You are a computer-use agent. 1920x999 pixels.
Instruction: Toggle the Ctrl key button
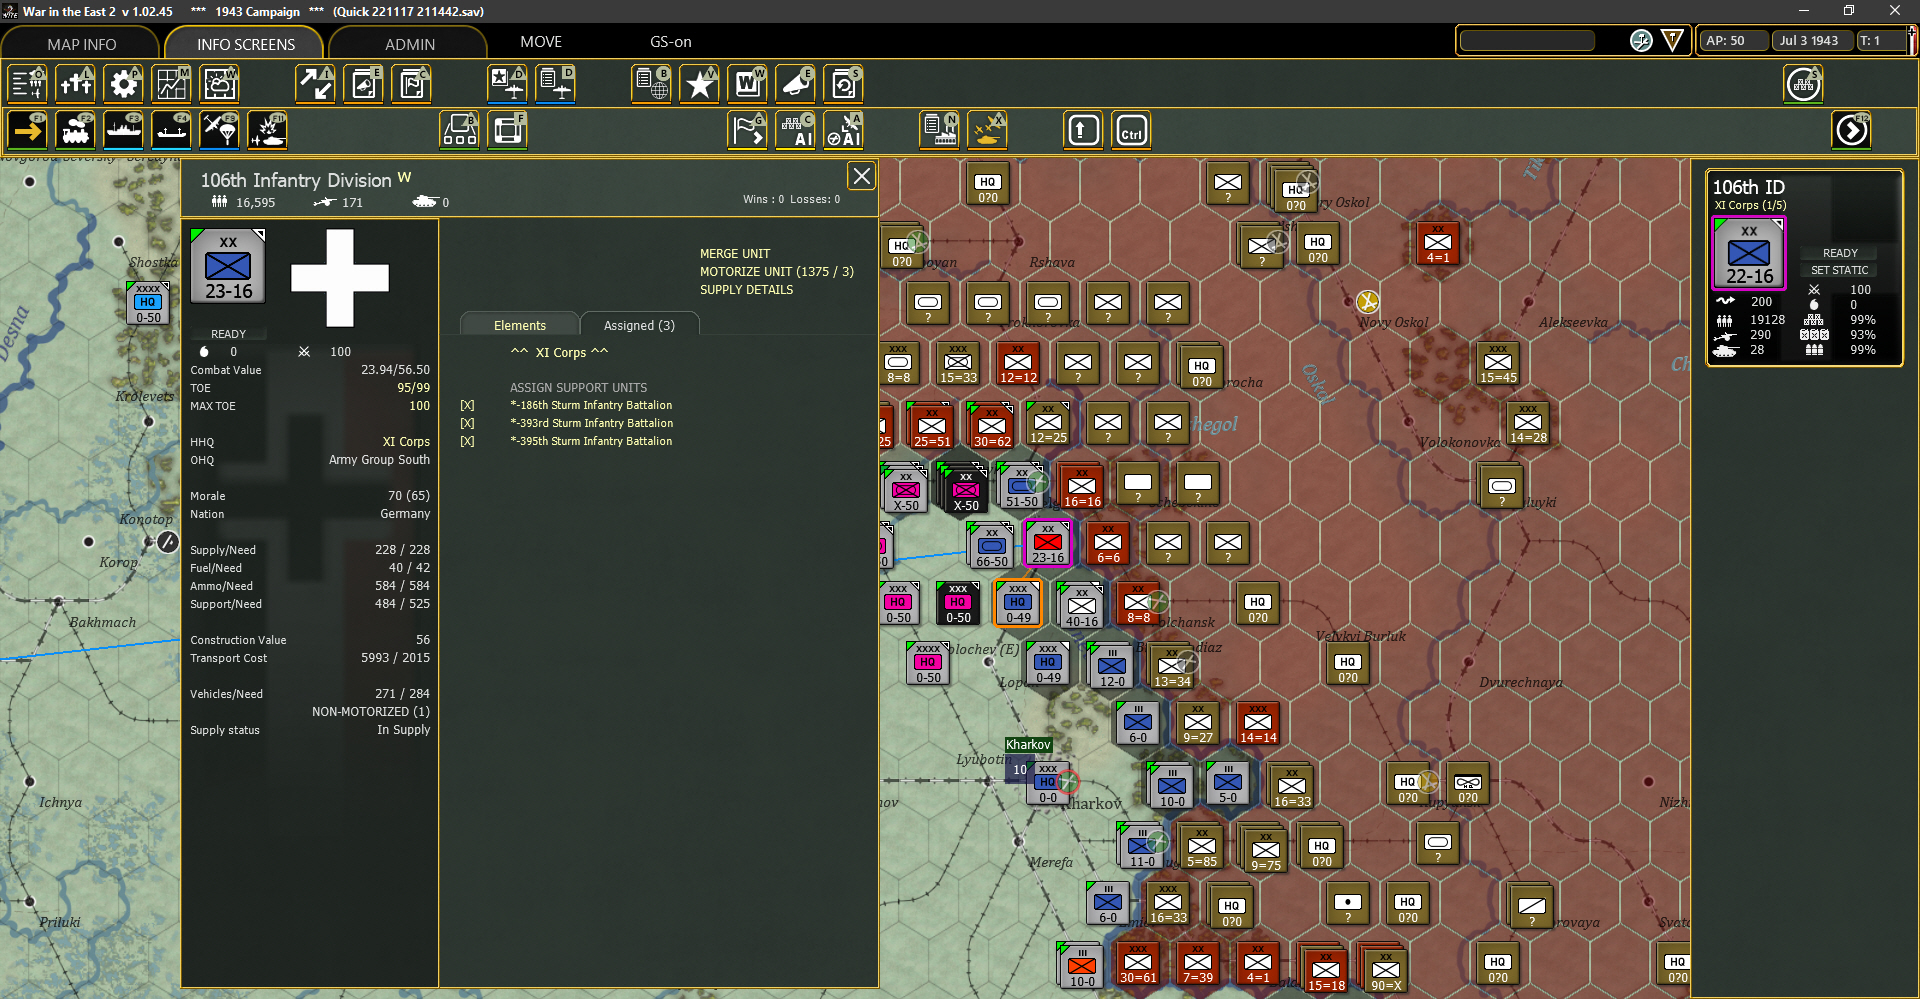(x=1132, y=130)
